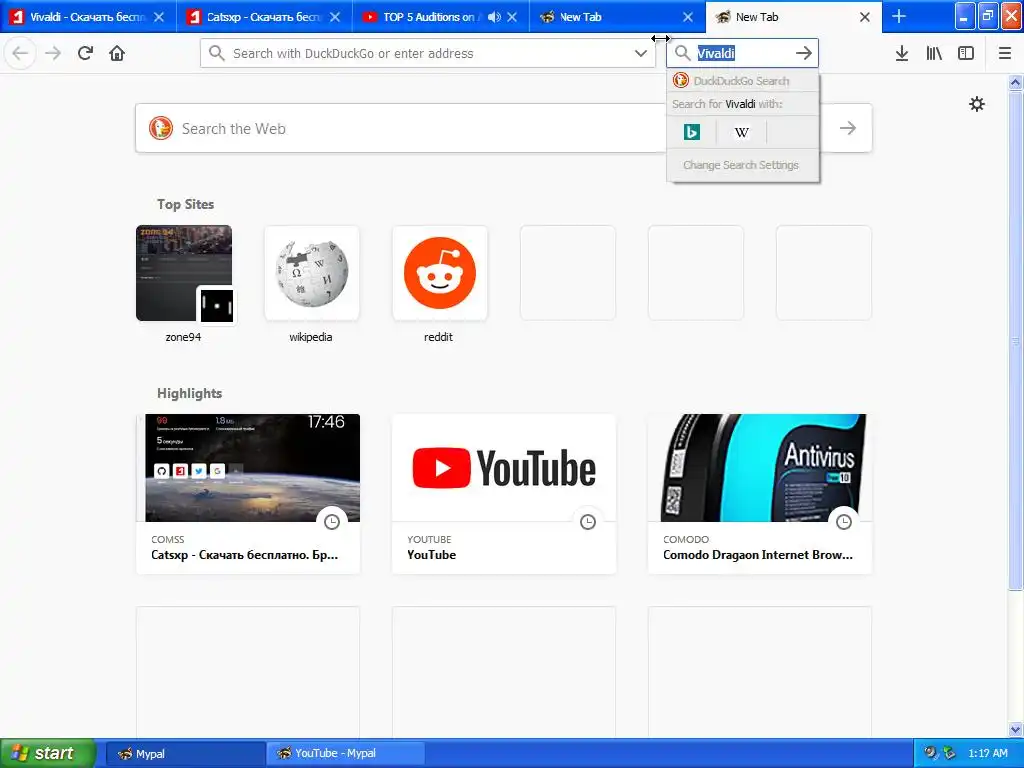
Task: Click history clock on Comodo card
Action: click(x=844, y=522)
